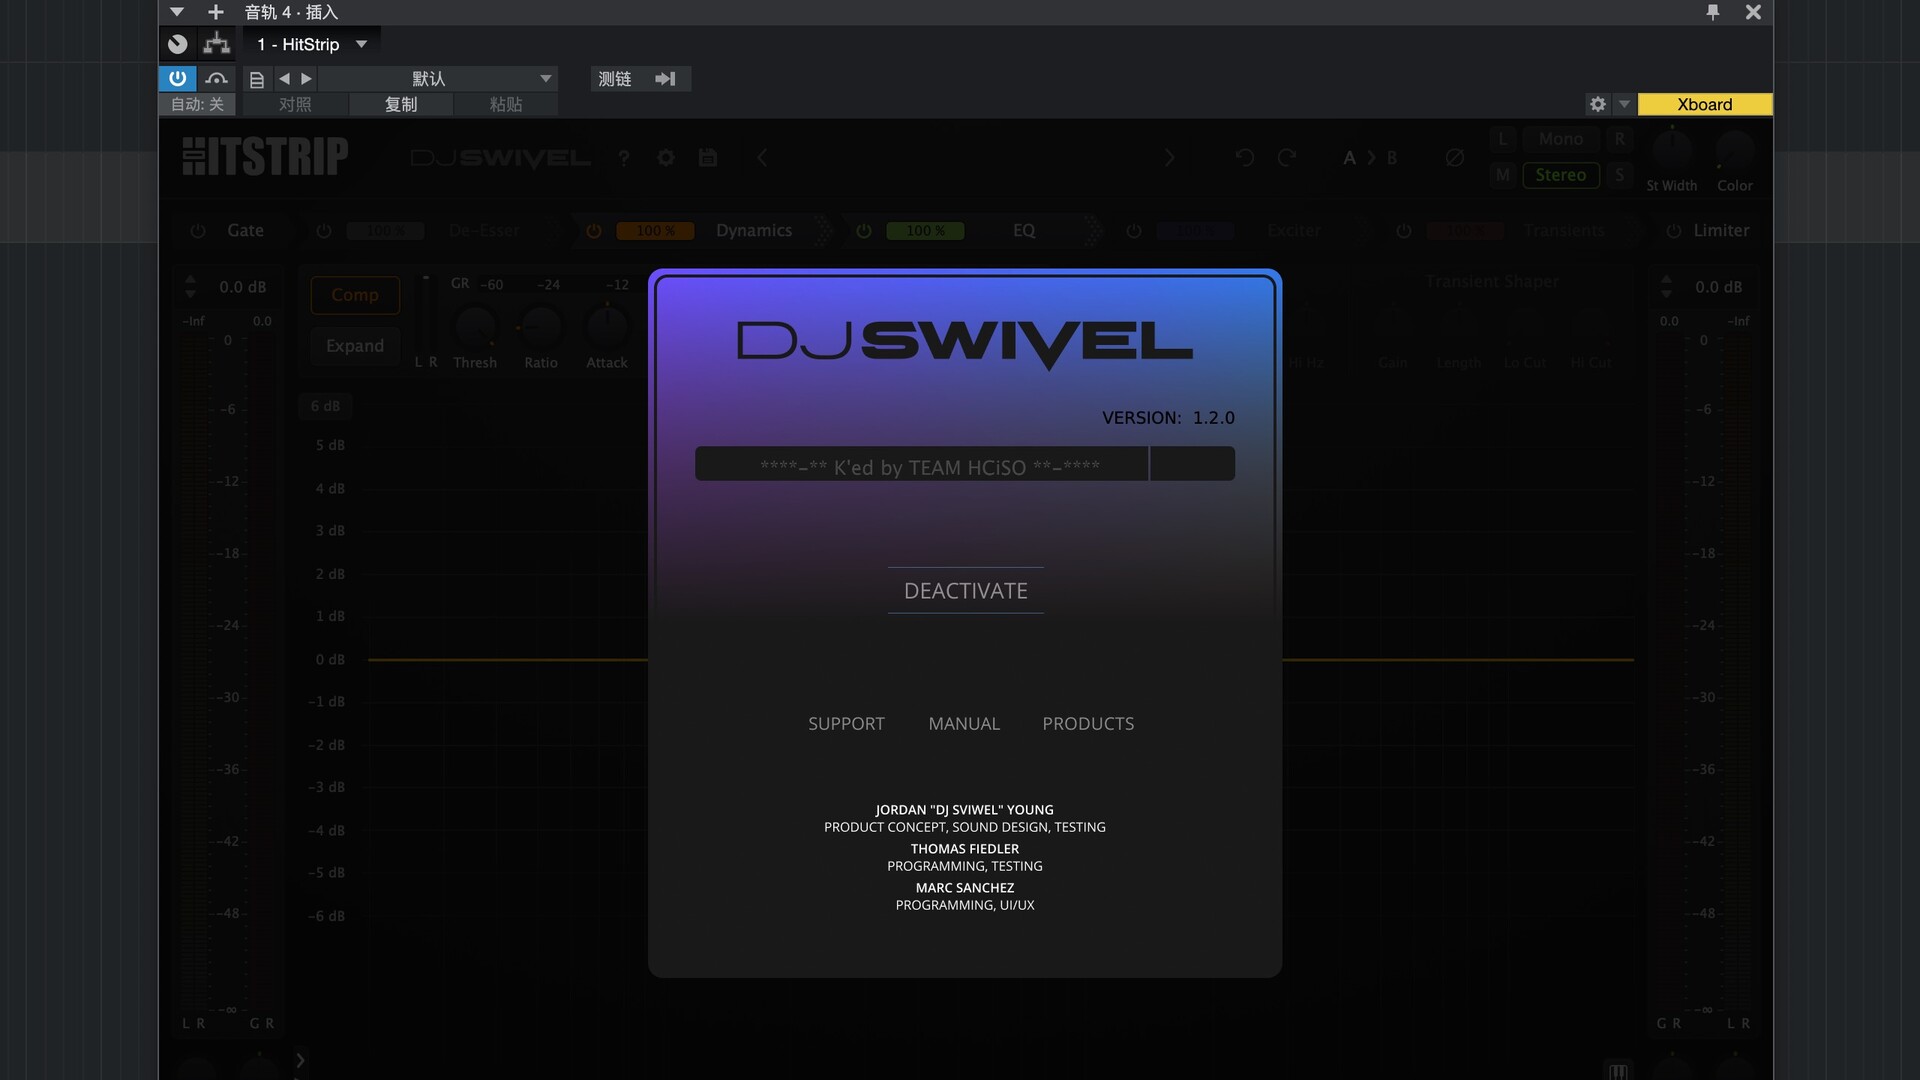Open the Dynamics module tab
The height and width of the screenshot is (1080, 1920).
[754, 231]
